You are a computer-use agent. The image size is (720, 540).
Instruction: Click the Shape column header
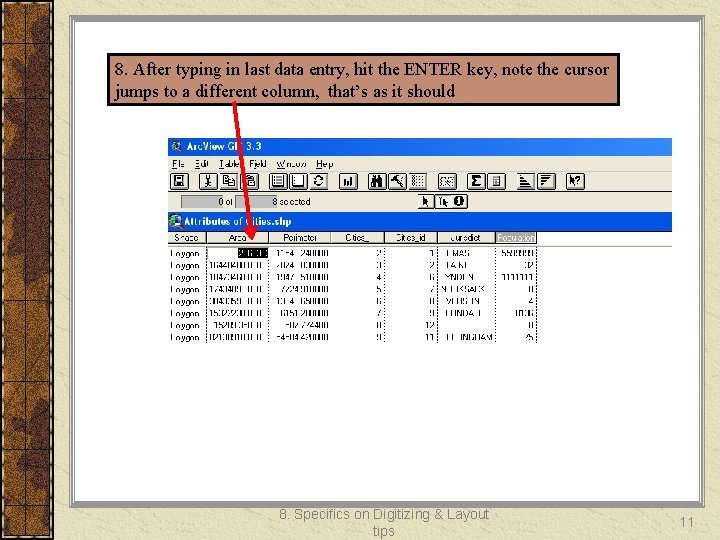(x=187, y=237)
